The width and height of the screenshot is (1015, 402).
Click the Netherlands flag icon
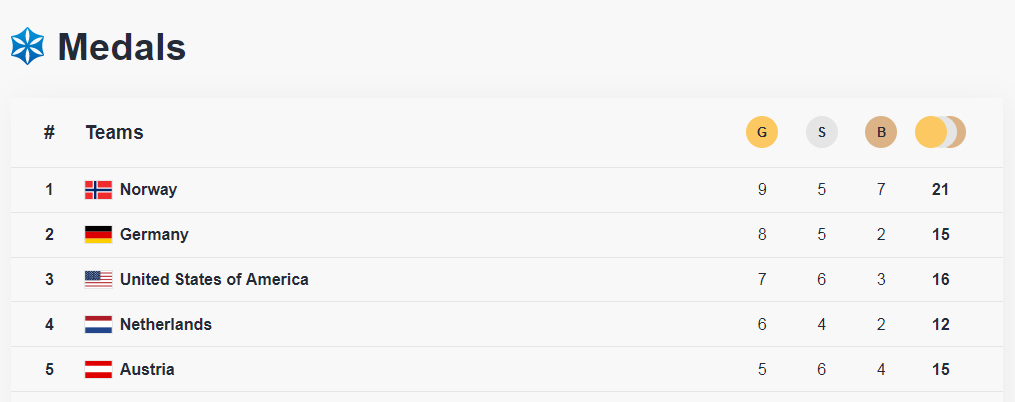(x=98, y=325)
